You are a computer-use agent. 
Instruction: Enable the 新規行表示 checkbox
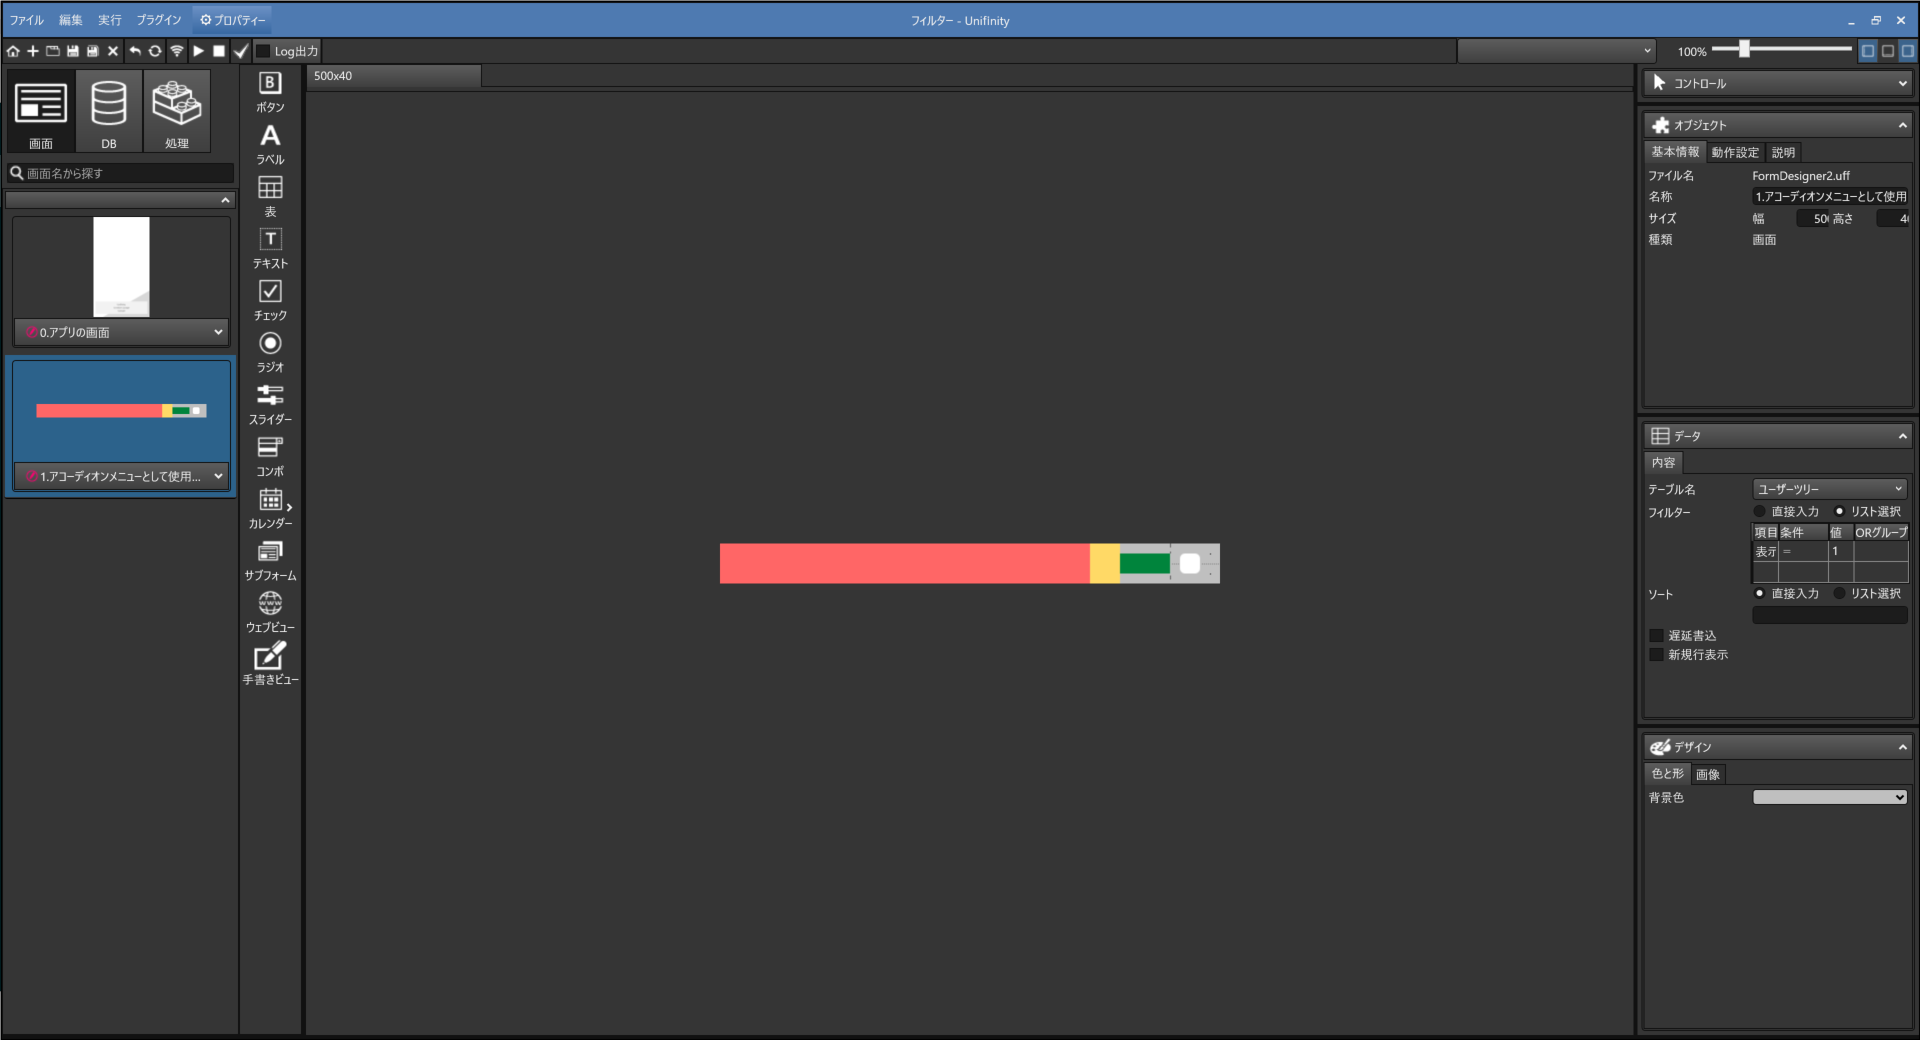pyautogui.click(x=1656, y=654)
